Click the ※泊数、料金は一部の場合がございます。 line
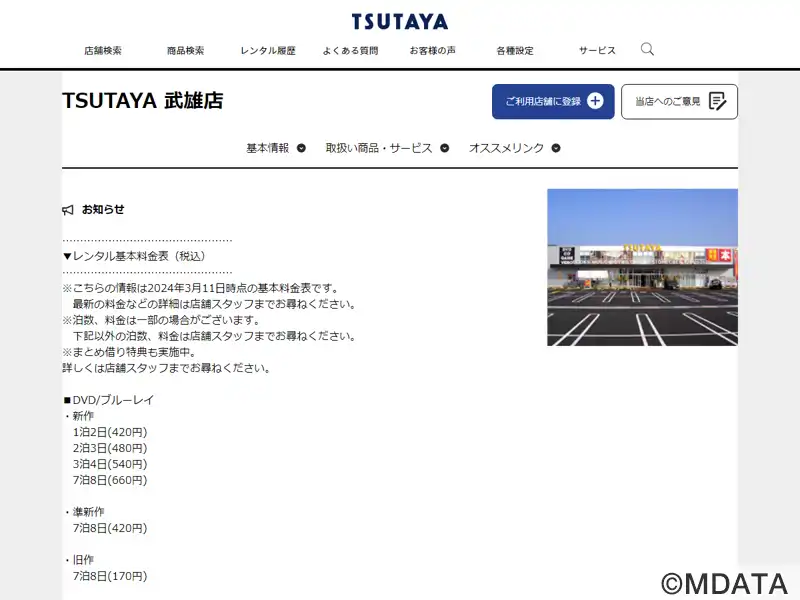This screenshot has width=800, height=600. [161, 320]
